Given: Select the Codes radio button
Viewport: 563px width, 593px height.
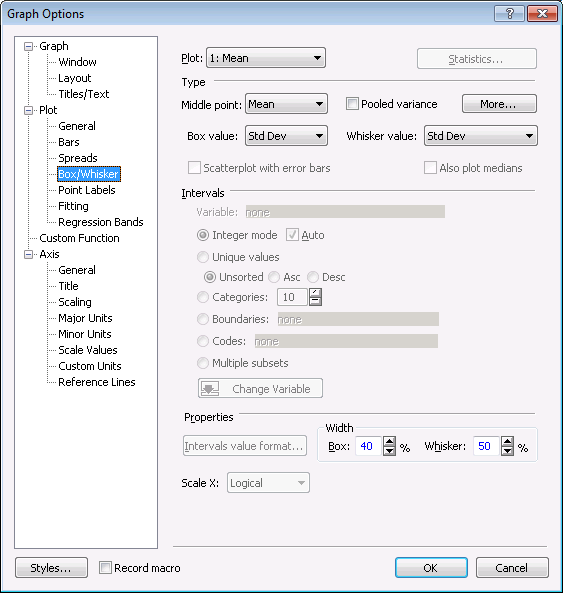Looking at the screenshot, I should pyautogui.click(x=203, y=341).
